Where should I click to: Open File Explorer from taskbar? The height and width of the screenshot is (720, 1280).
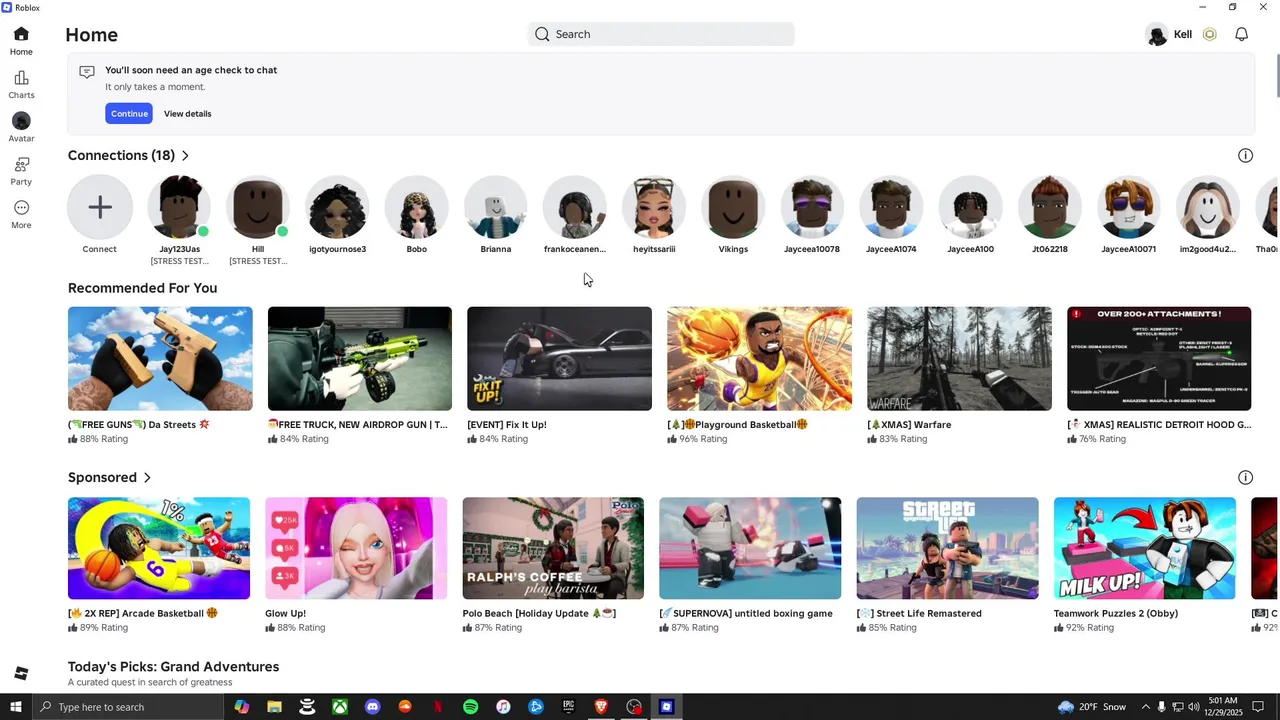pos(274,707)
